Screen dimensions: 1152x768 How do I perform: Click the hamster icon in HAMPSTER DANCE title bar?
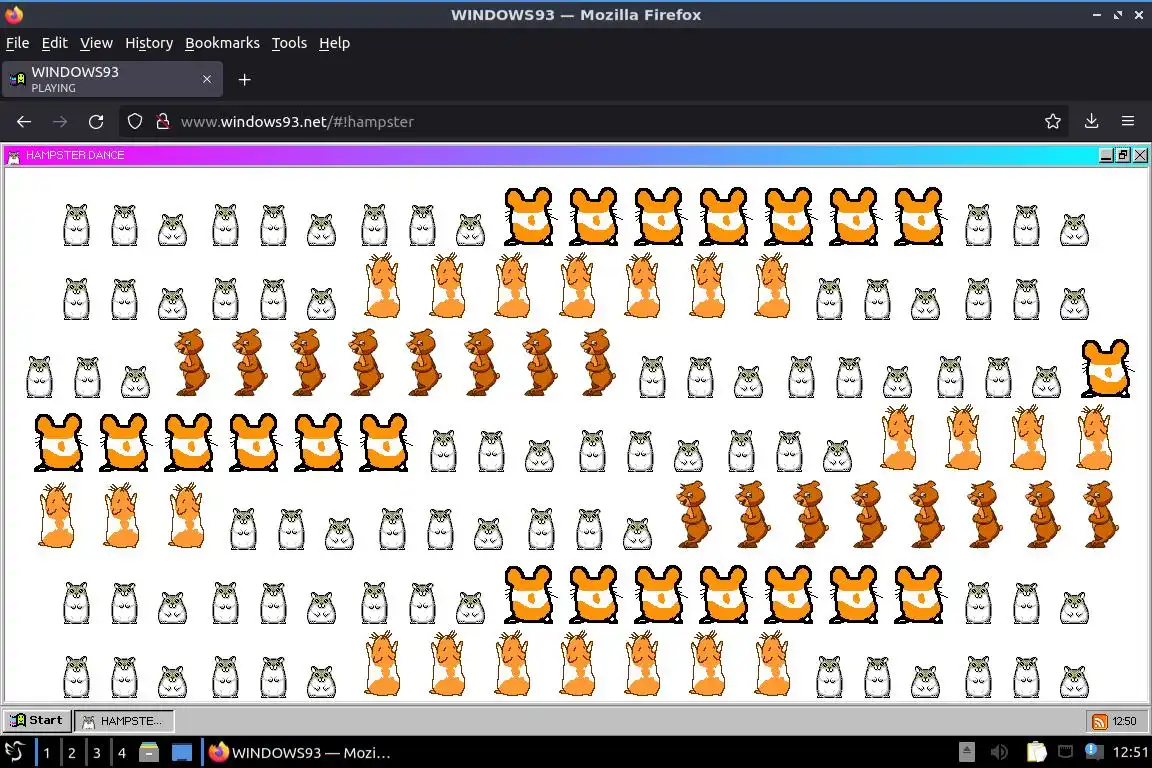pyautogui.click(x=13, y=156)
